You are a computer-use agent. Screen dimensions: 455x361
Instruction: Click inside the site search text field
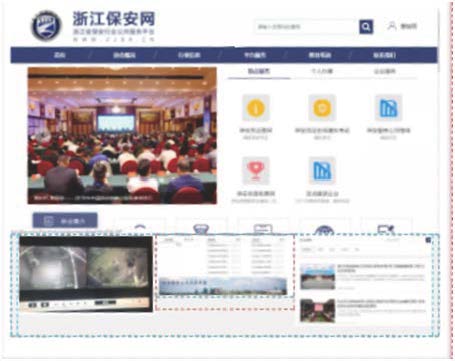(307, 27)
